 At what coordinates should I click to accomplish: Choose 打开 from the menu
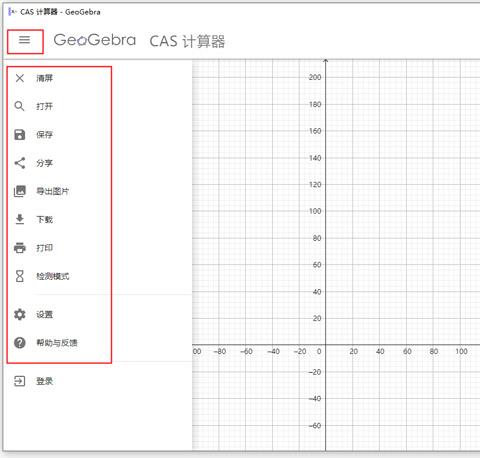[x=44, y=106]
